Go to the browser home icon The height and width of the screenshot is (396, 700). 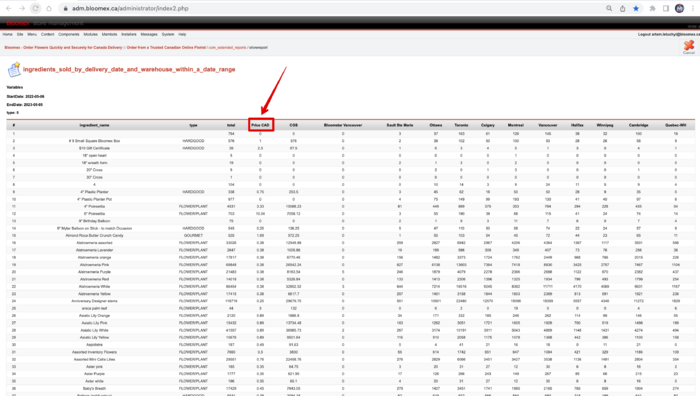pos(49,8)
